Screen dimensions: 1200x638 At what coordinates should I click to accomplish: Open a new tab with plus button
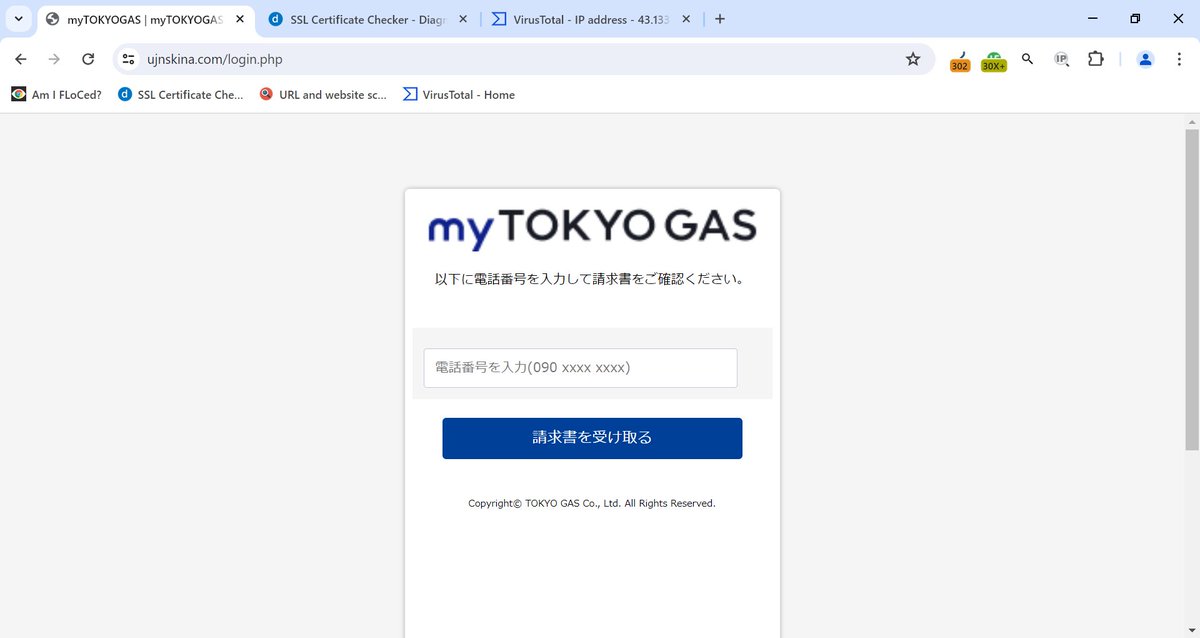tap(720, 19)
